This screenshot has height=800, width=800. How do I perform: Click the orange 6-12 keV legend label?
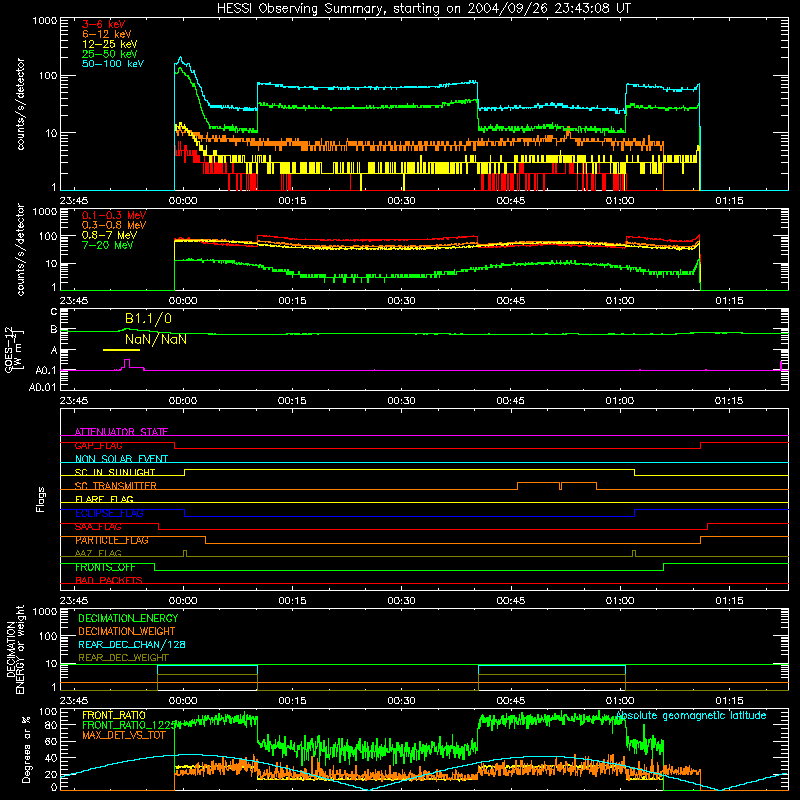point(107,34)
